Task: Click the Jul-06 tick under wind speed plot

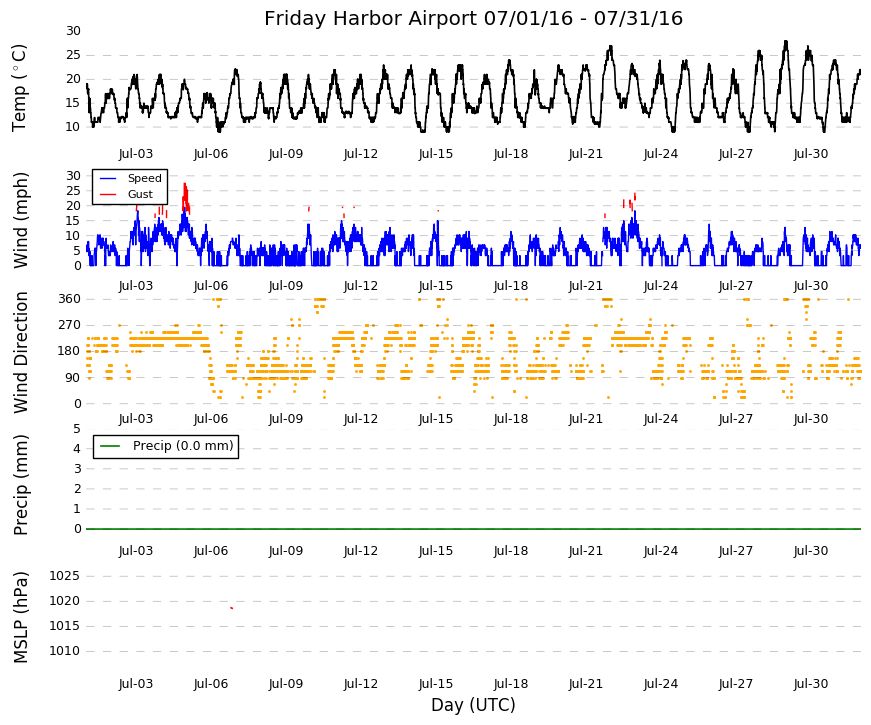Action: pyautogui.click(x=211, y=286)
